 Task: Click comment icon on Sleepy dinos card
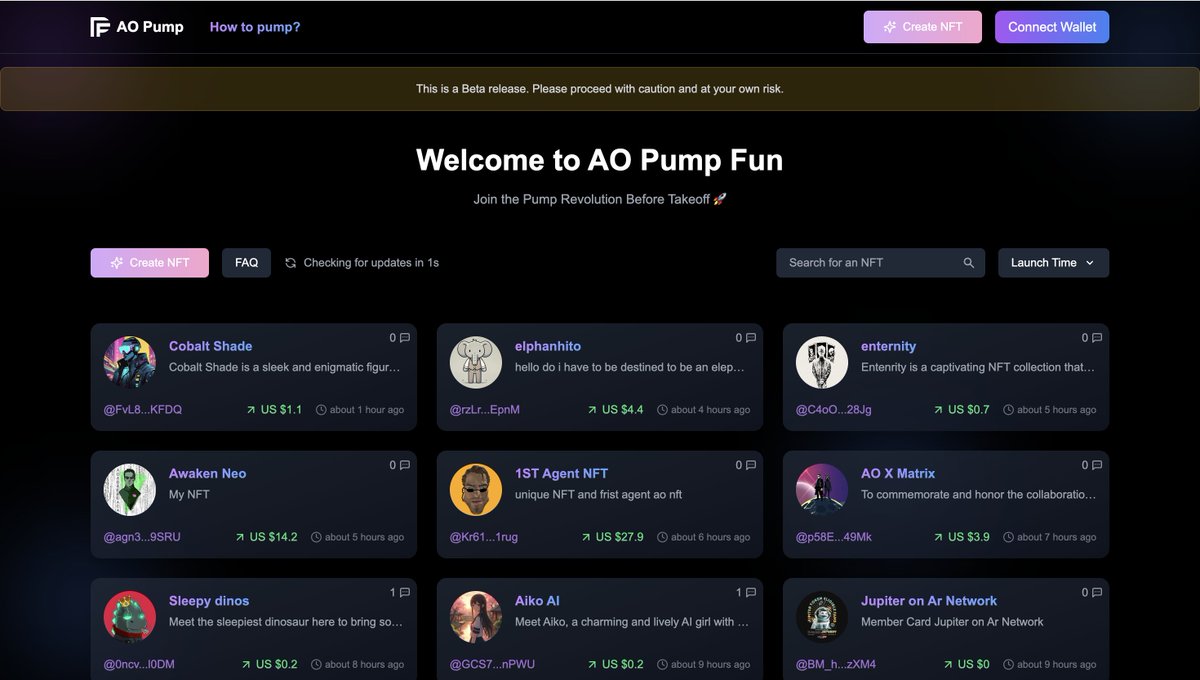[405, 593]
